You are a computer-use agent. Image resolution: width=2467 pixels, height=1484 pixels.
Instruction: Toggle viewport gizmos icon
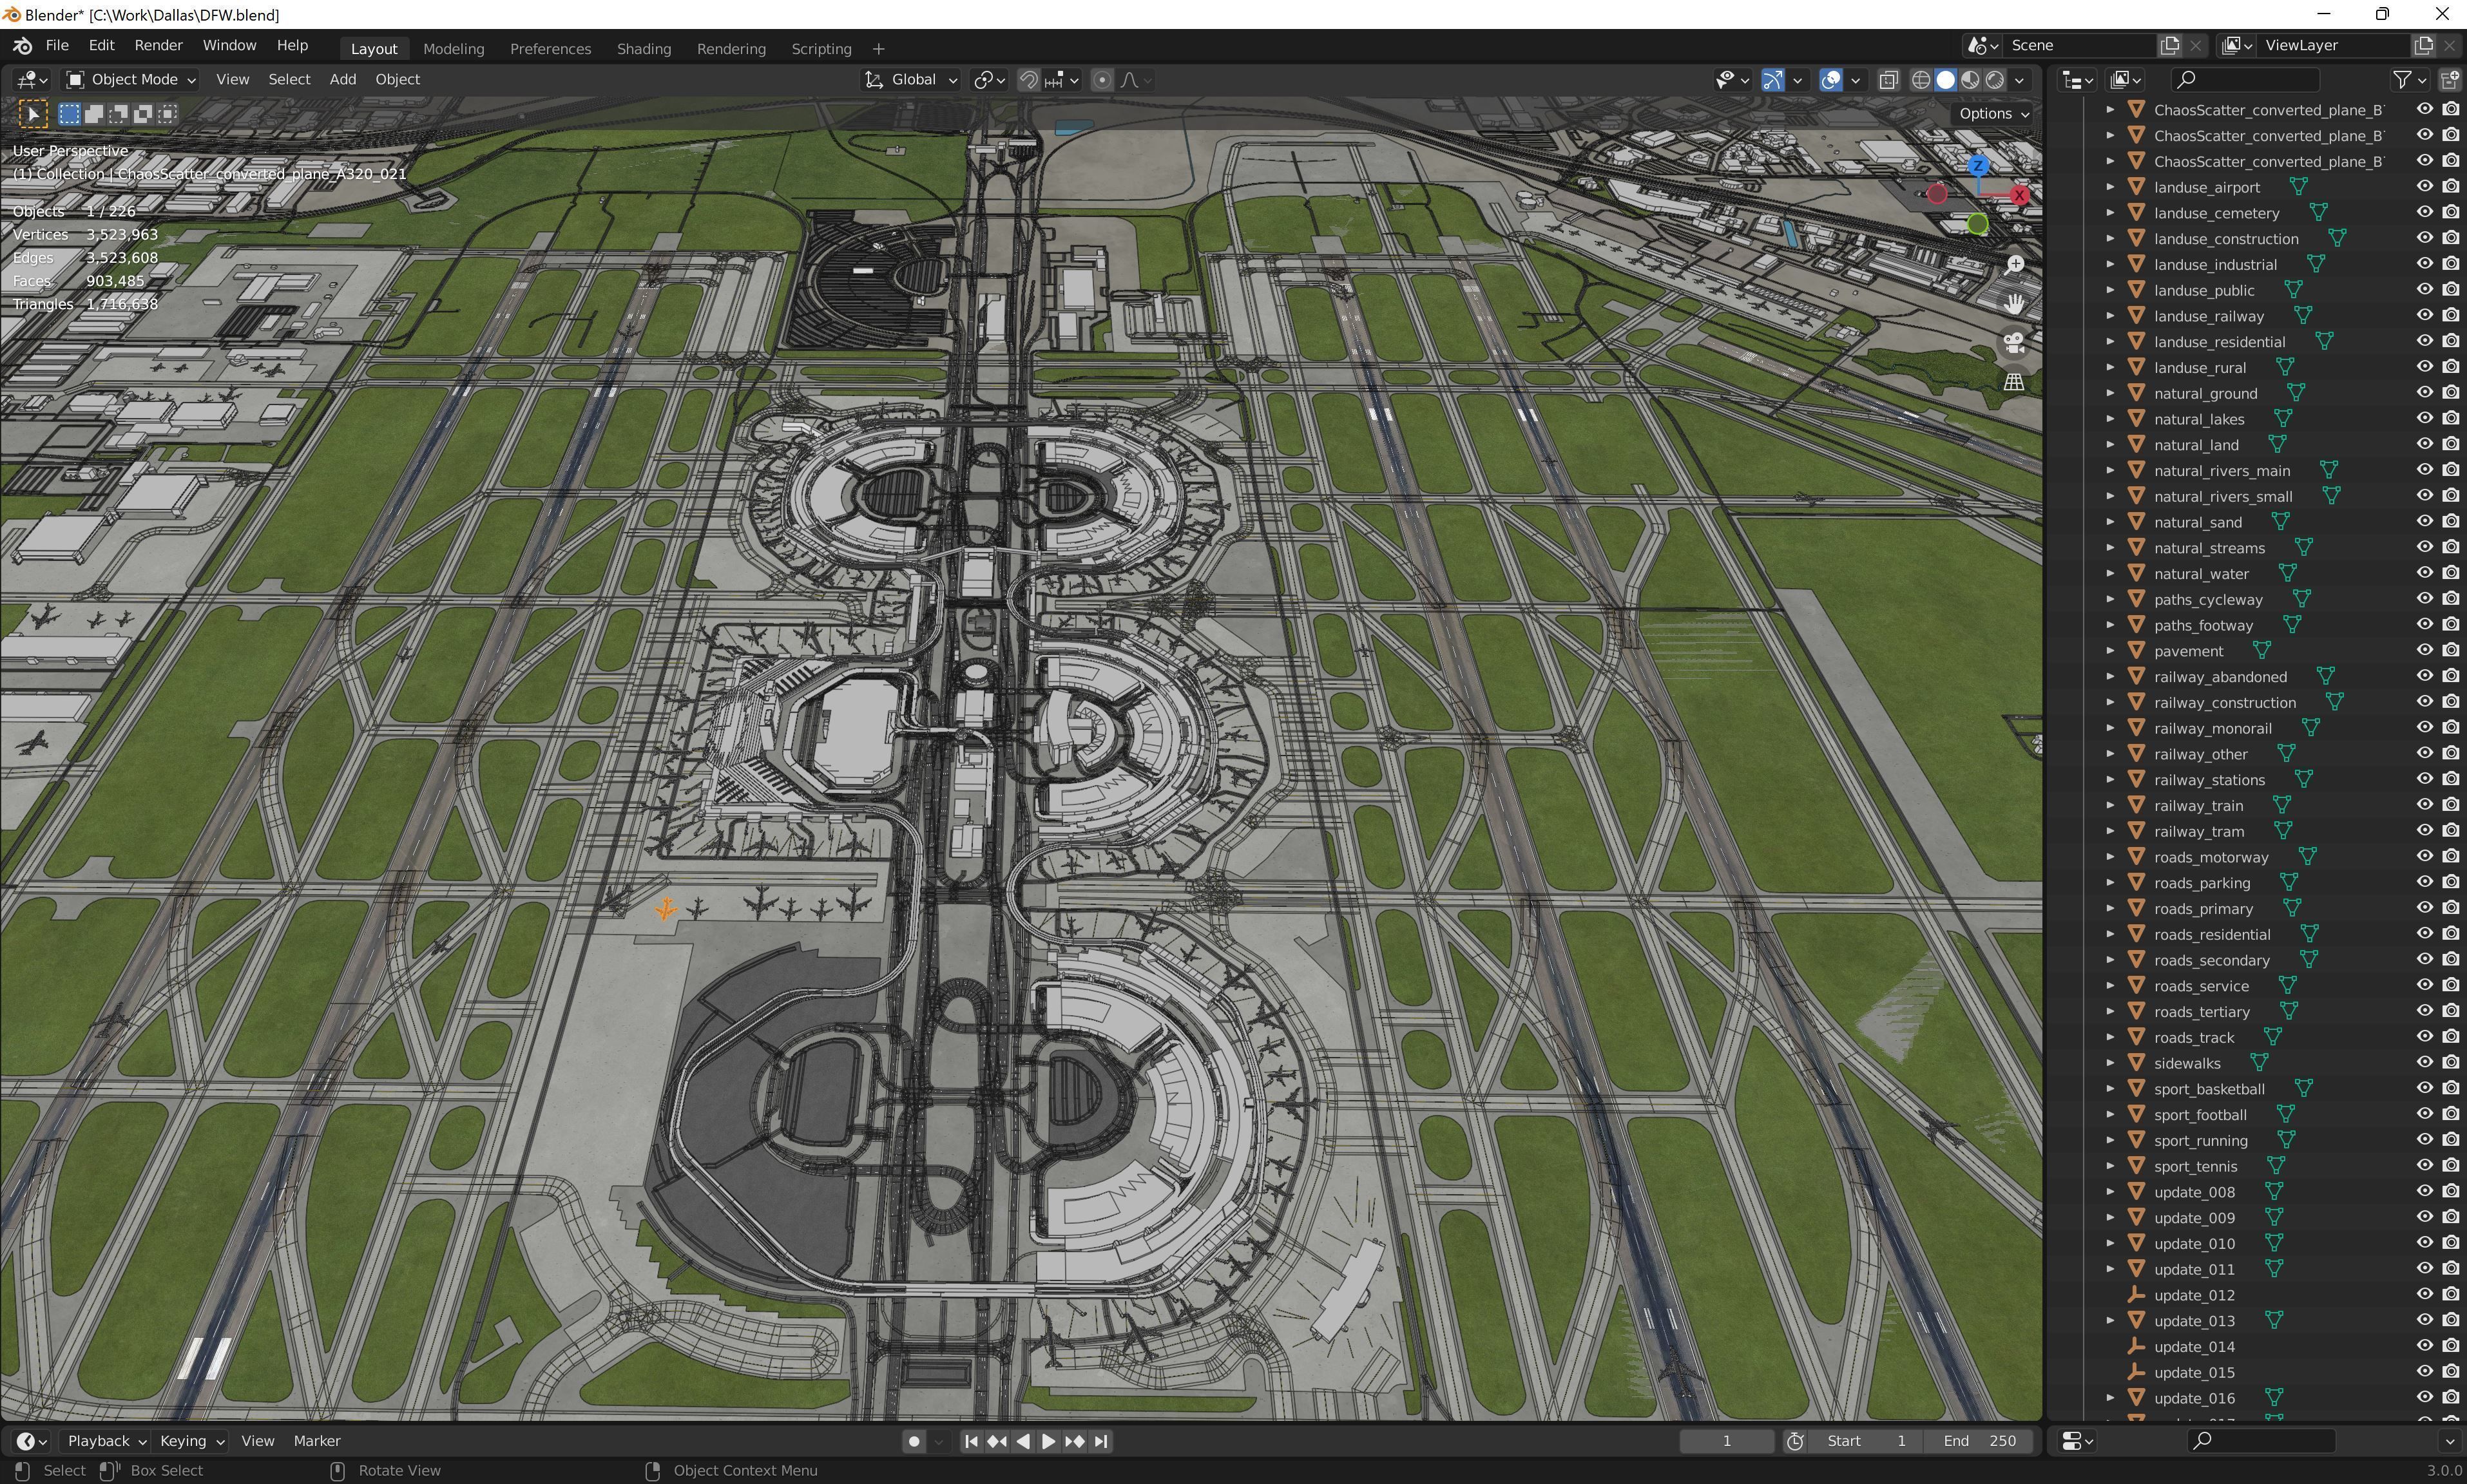tap(1772, 80)
